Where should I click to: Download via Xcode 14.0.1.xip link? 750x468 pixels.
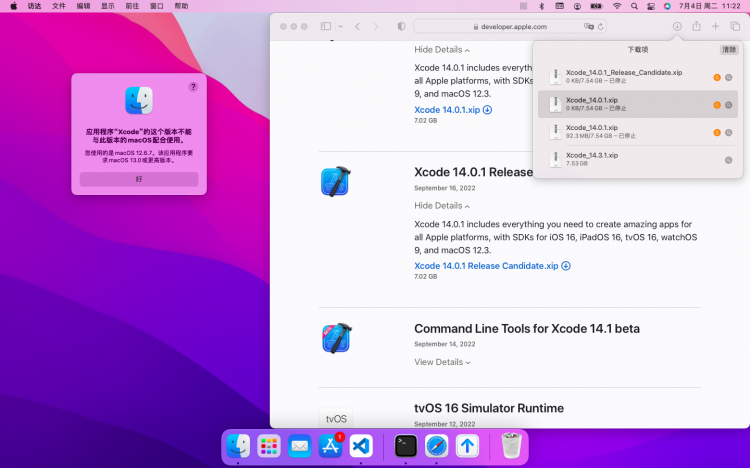point(447,110)
